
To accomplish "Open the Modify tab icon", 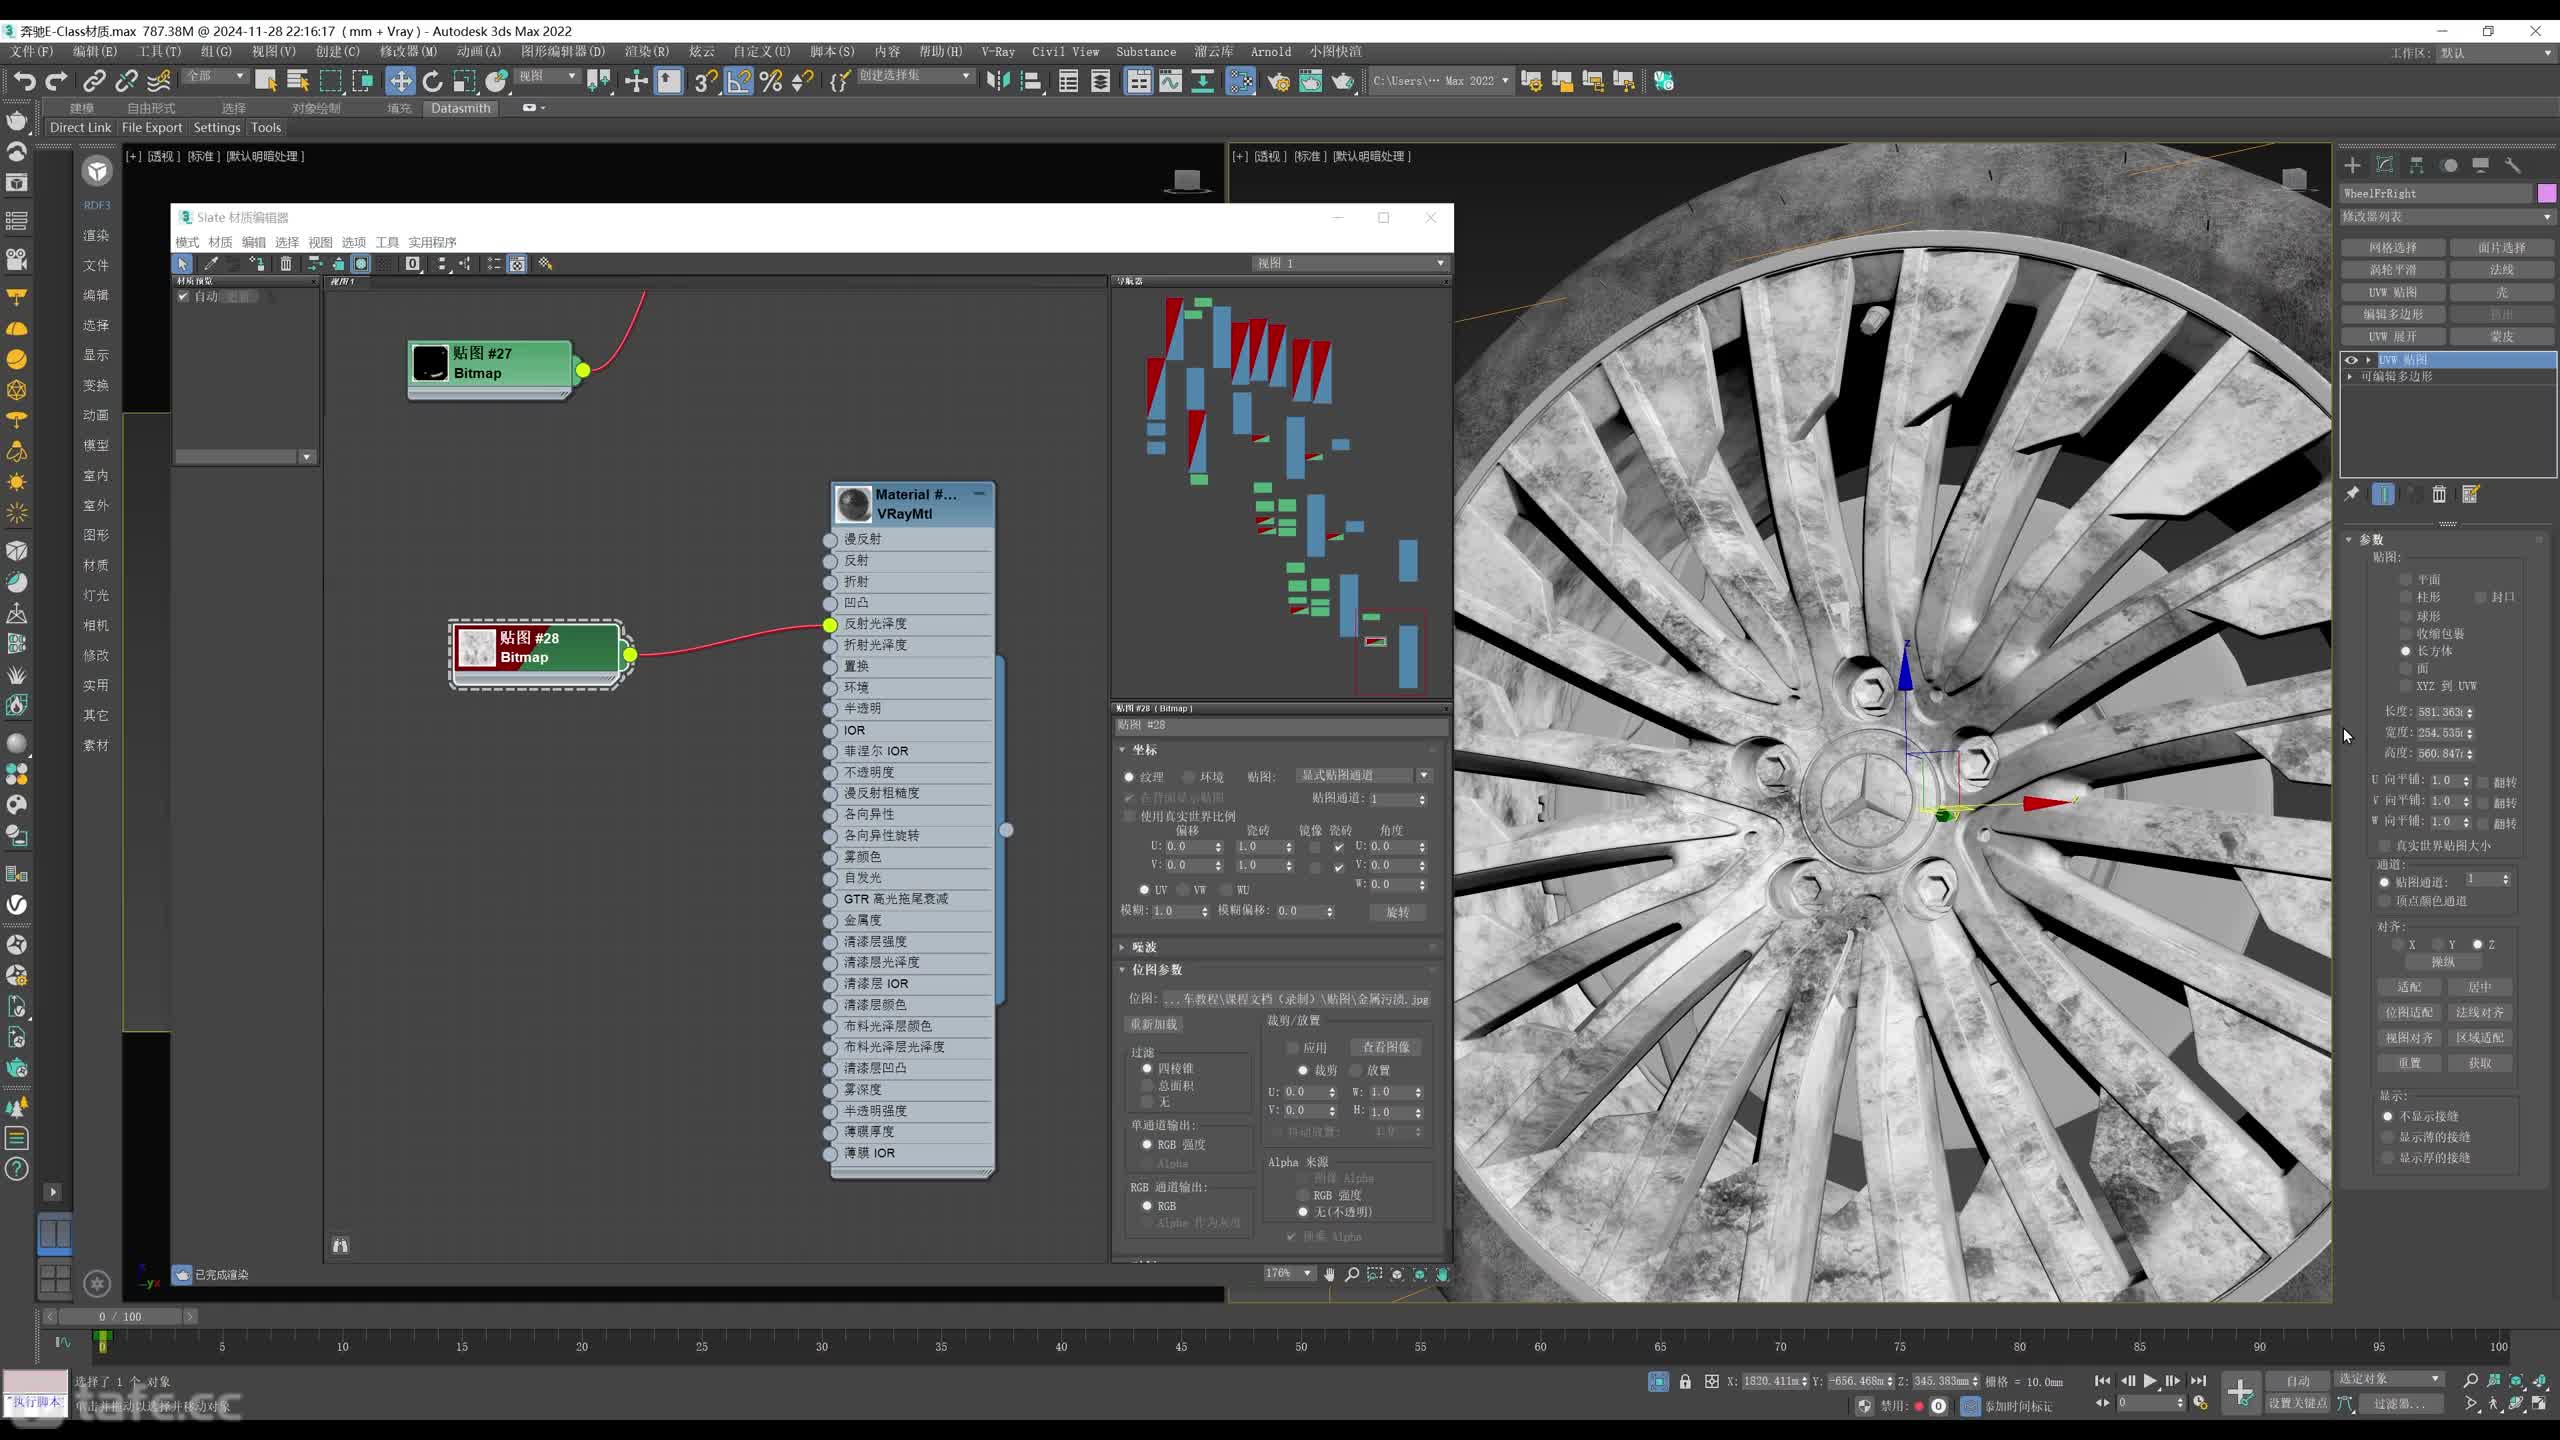I will pos(2384,165).
